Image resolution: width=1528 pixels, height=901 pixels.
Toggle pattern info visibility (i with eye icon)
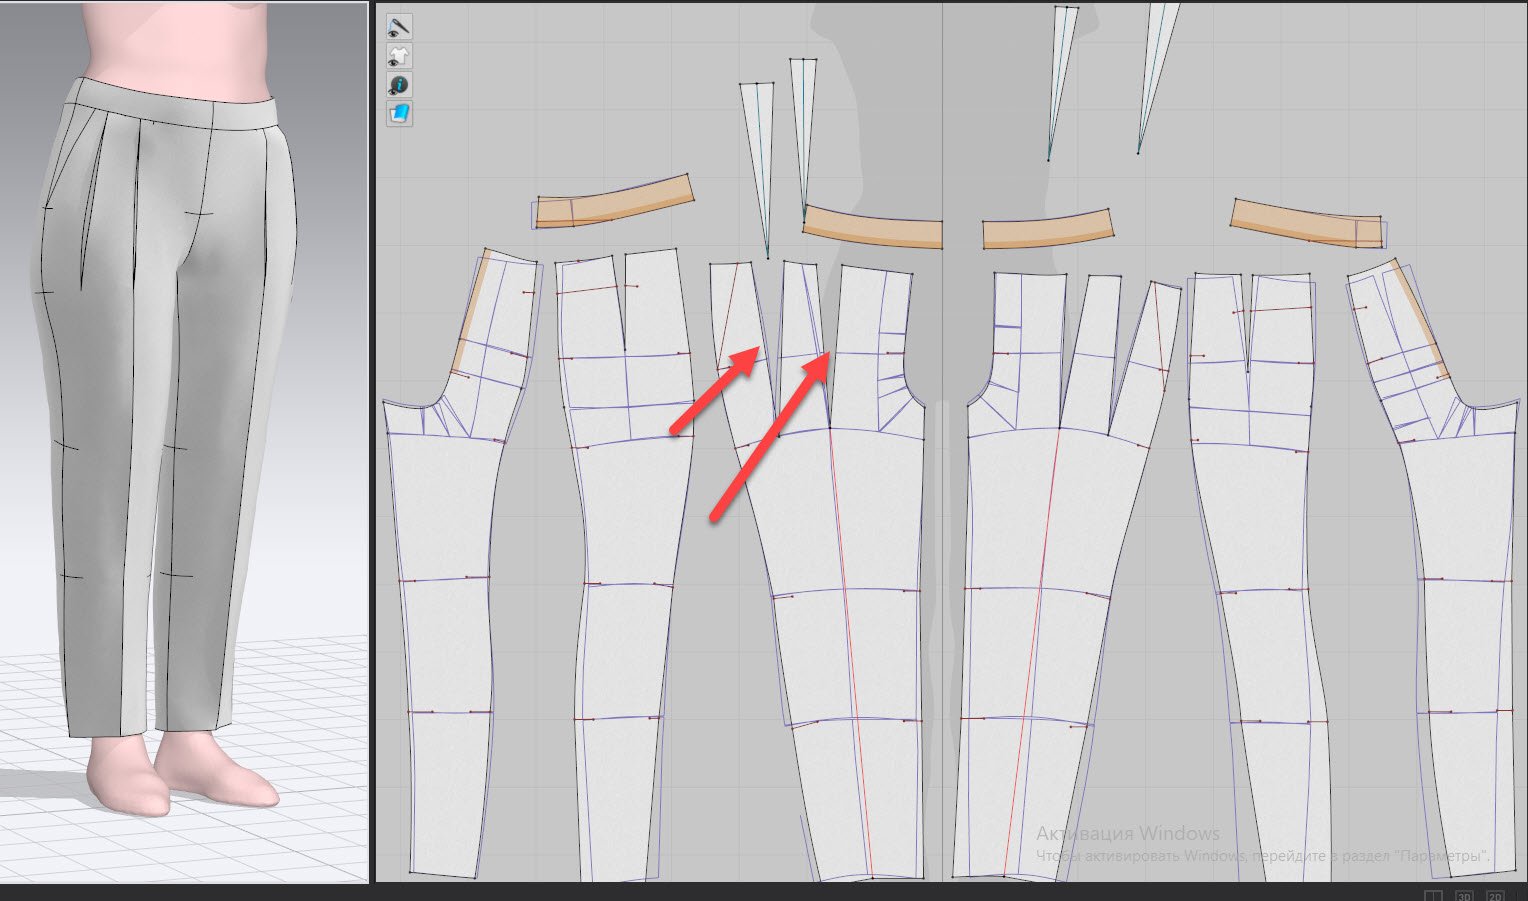click(399, 85)
